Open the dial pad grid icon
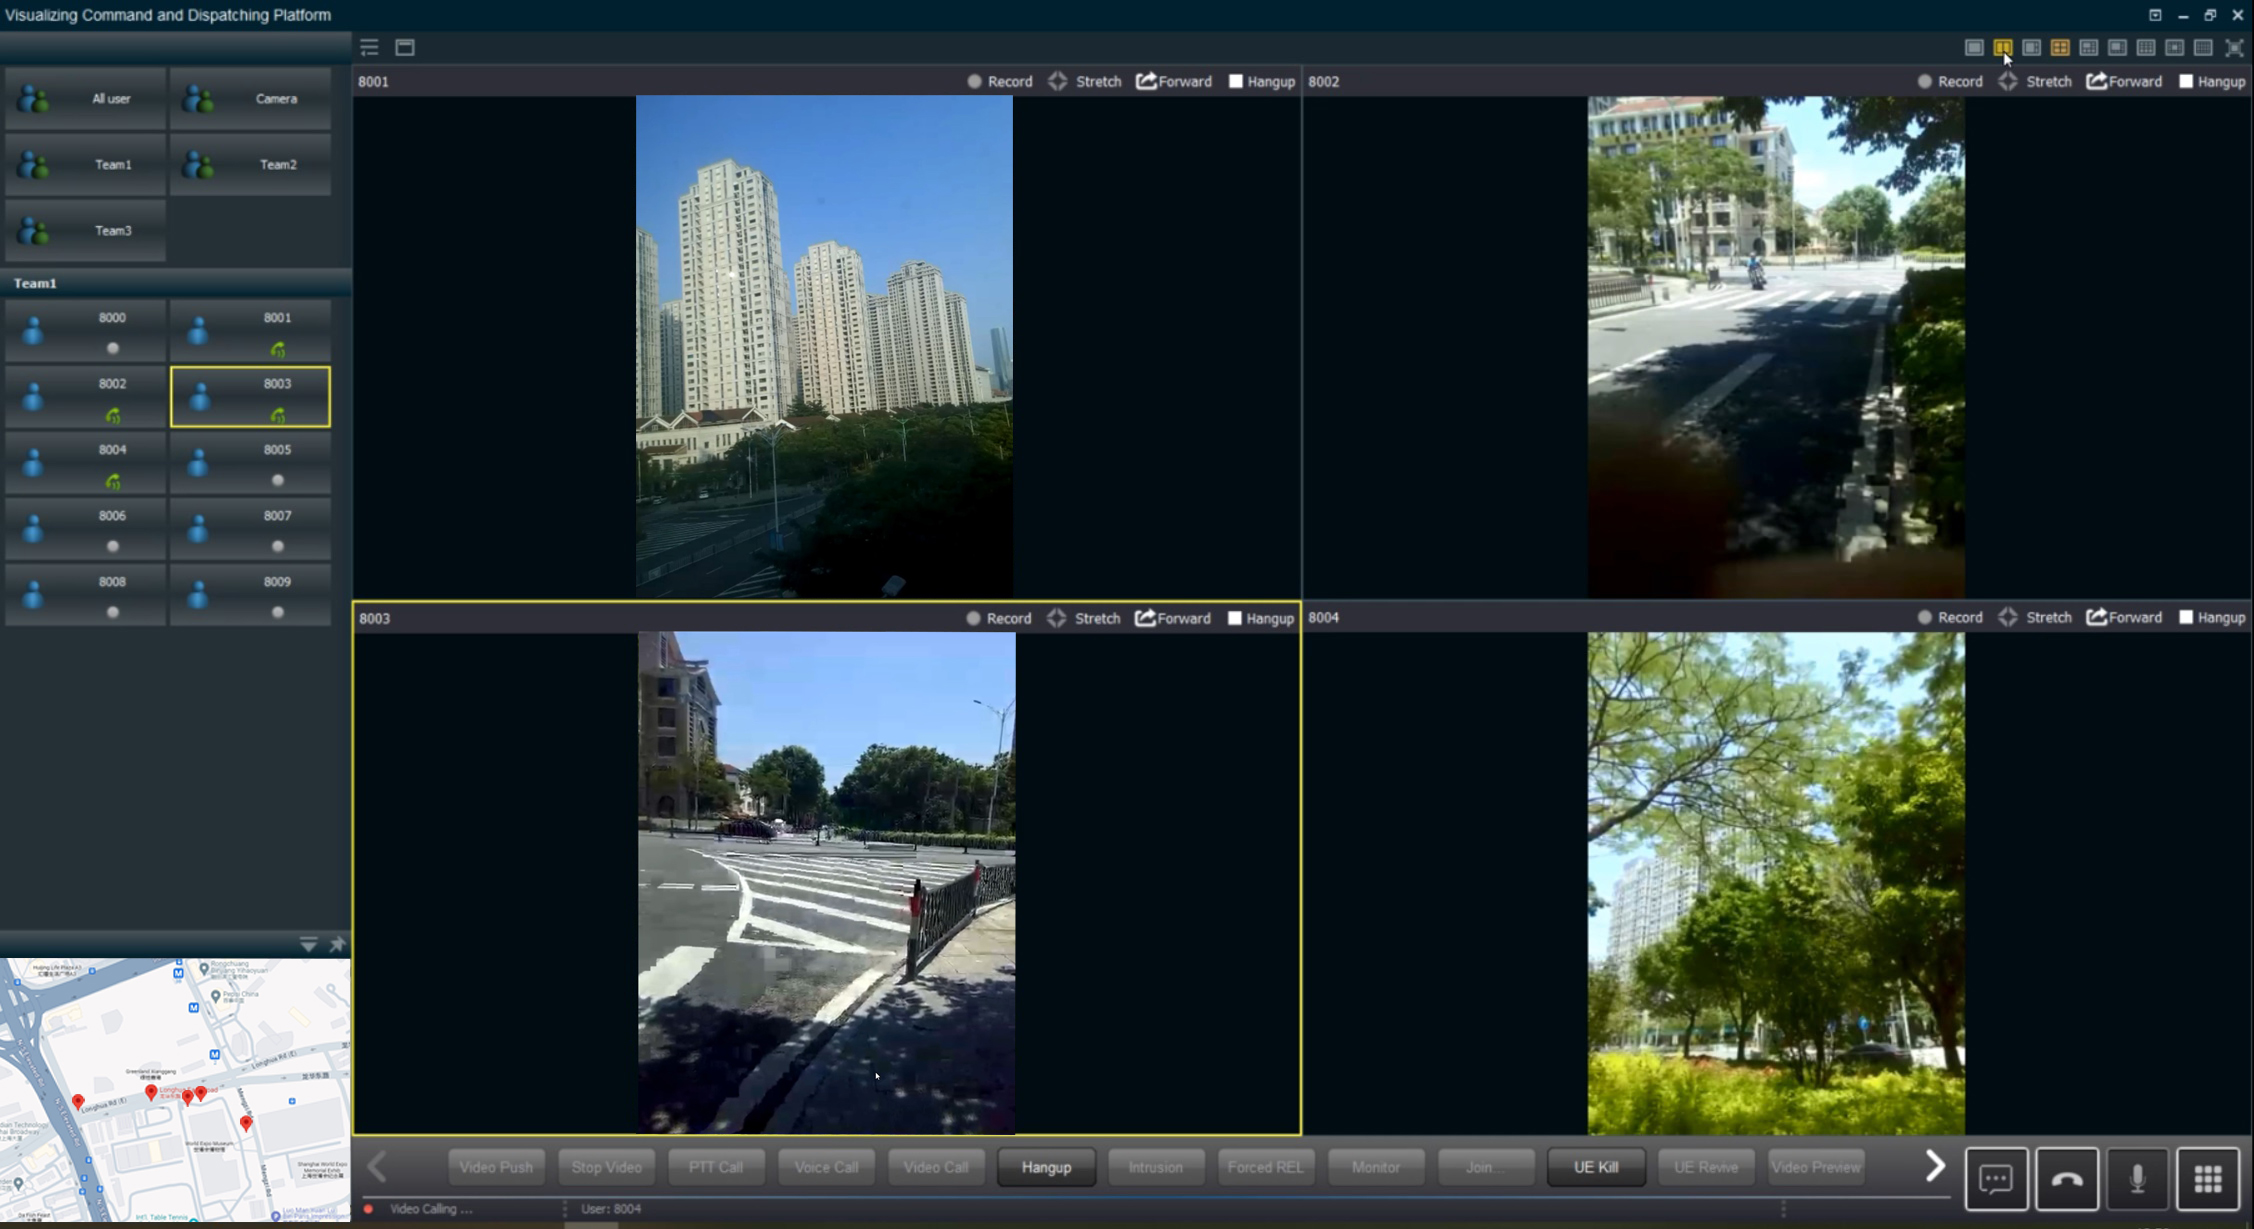The width and height of the screenshot is (2254, 1229). (x=2208, y=1179)
